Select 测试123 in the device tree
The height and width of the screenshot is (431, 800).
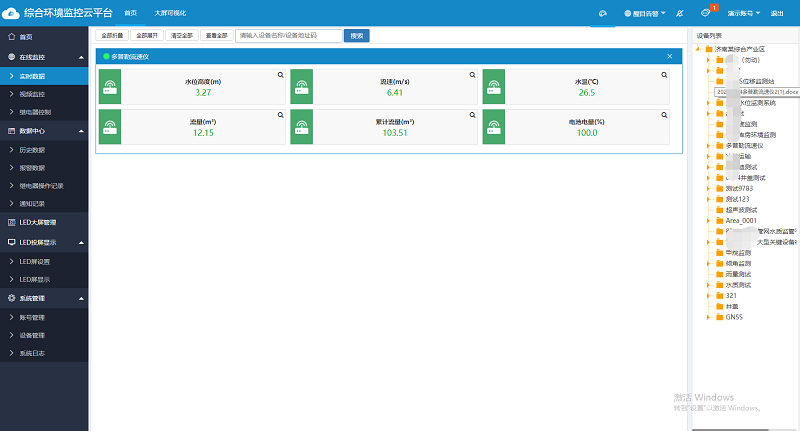click(737, 199)
